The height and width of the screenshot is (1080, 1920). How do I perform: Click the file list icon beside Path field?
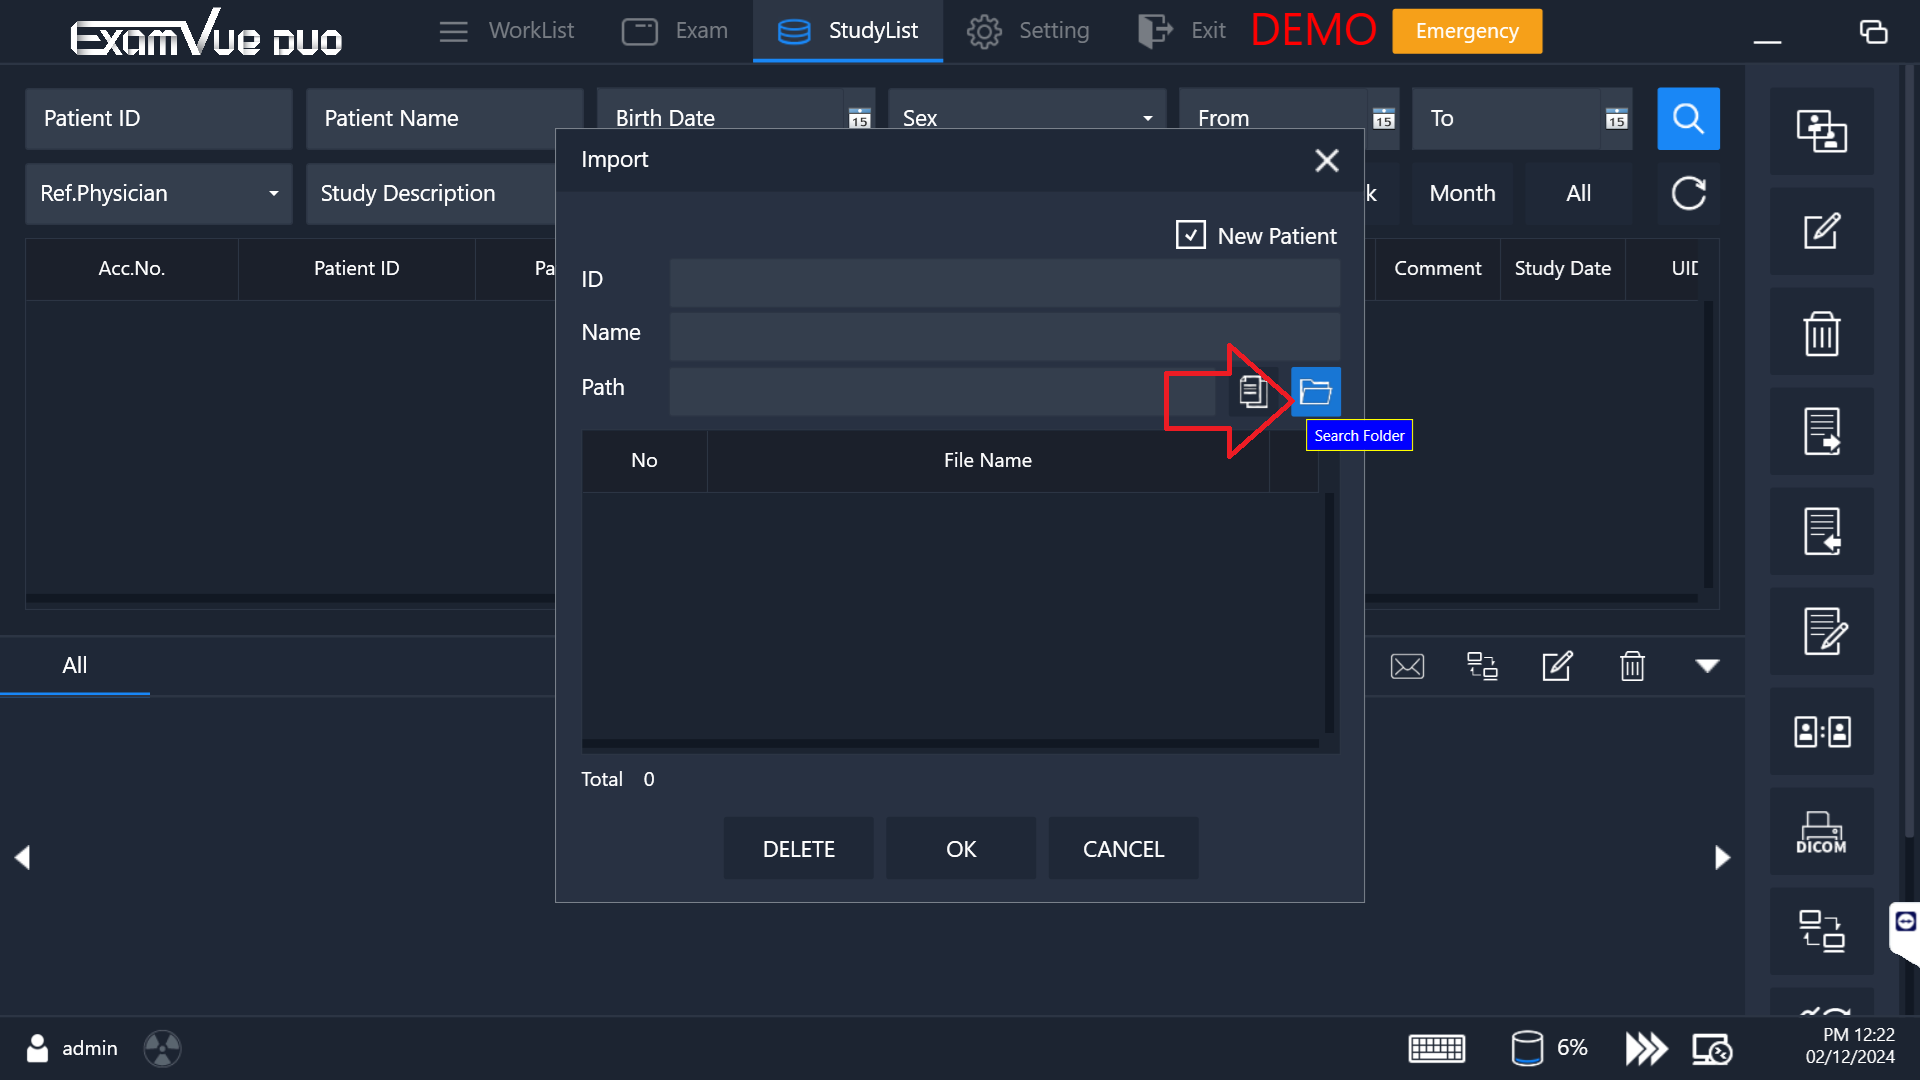tap(1253, 391)
